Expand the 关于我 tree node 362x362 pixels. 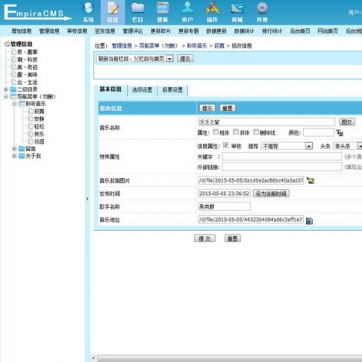(x=14, y=156)
